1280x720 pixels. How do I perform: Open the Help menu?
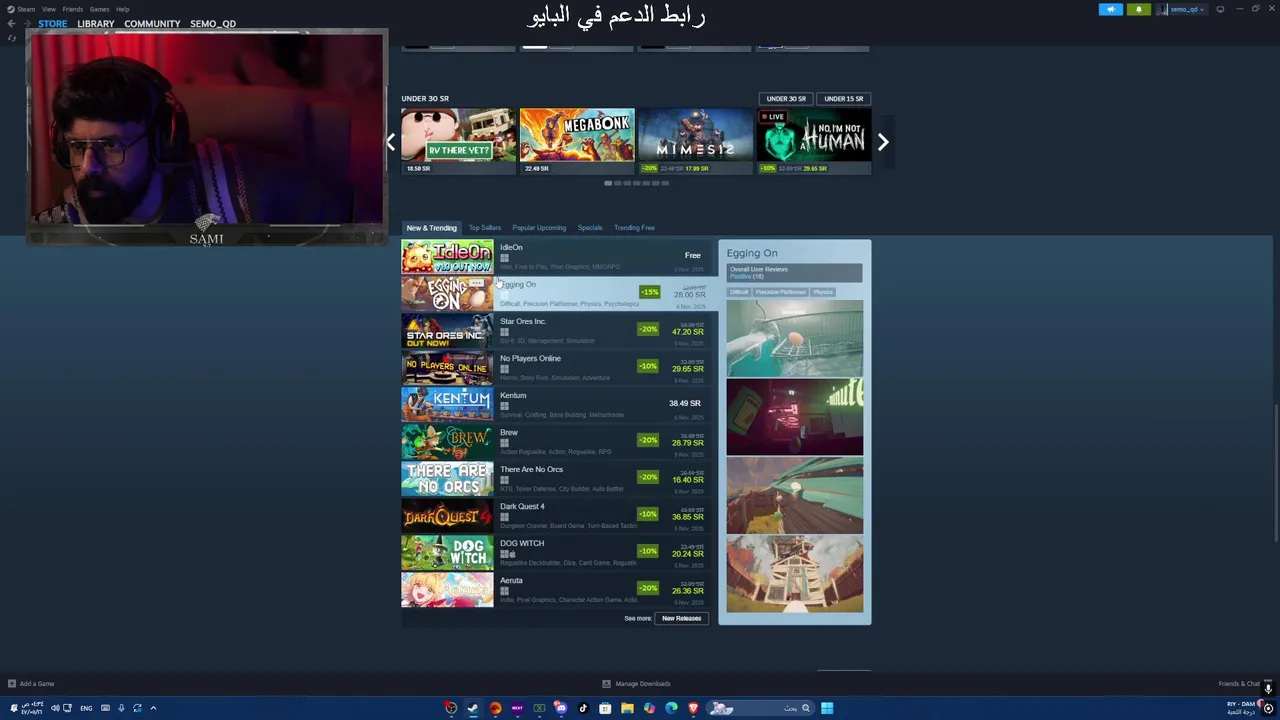click(122, 9)
